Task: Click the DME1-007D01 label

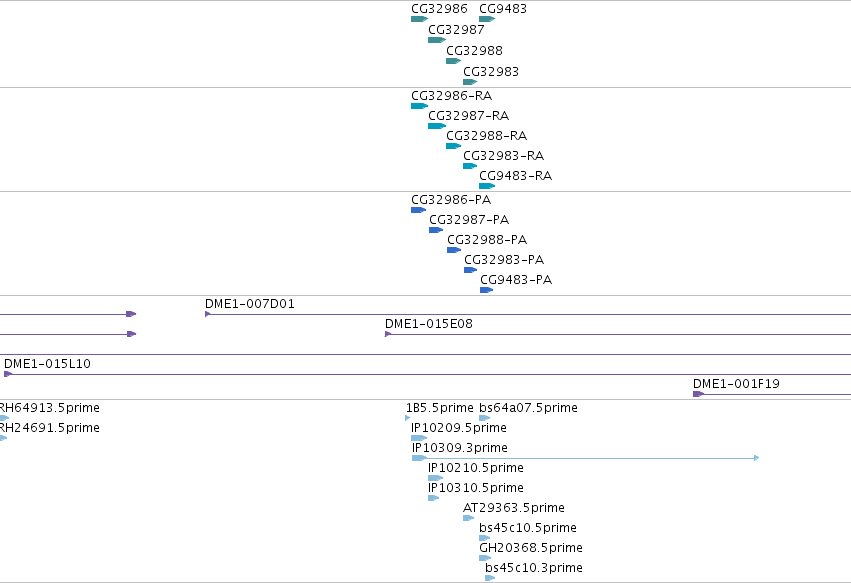Action: pos(250,304)
